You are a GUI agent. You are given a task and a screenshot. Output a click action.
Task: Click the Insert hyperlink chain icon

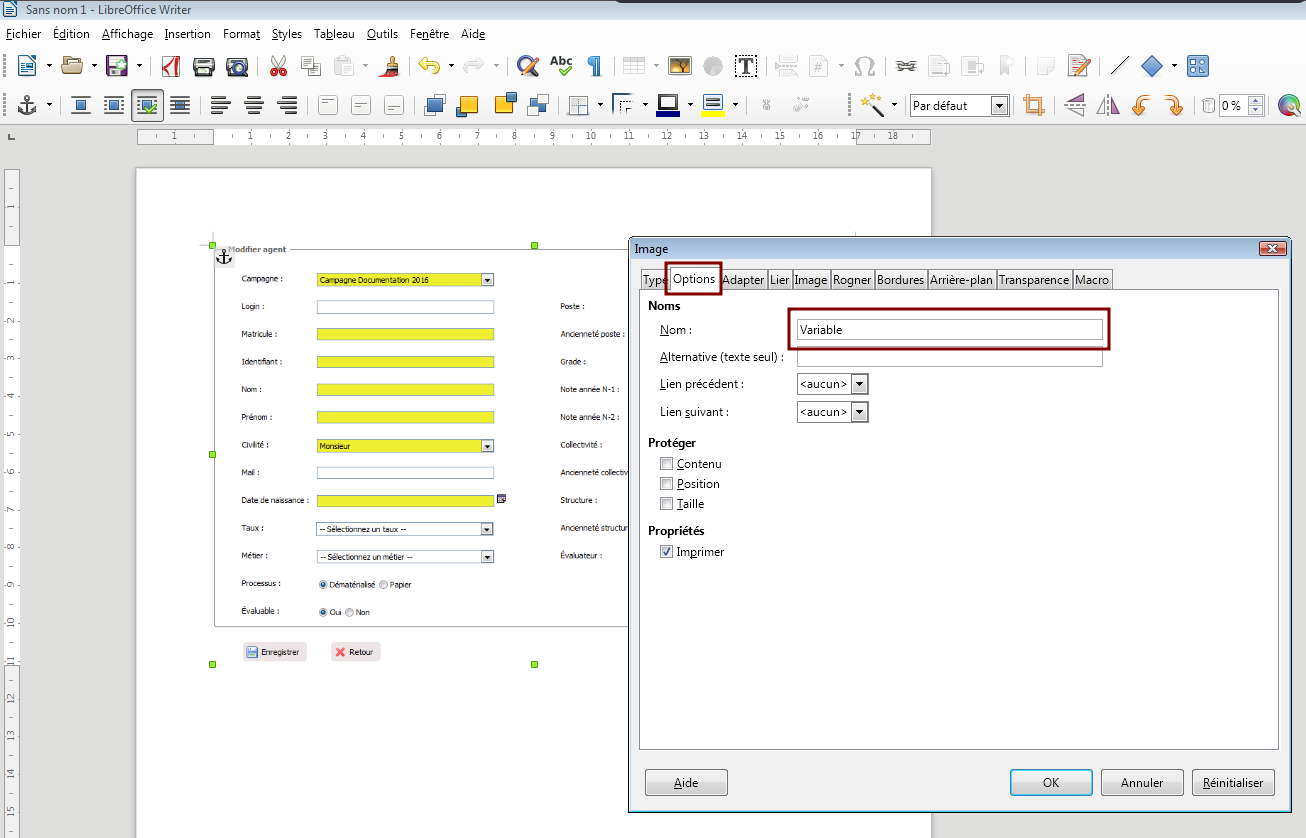pos(906,66)
